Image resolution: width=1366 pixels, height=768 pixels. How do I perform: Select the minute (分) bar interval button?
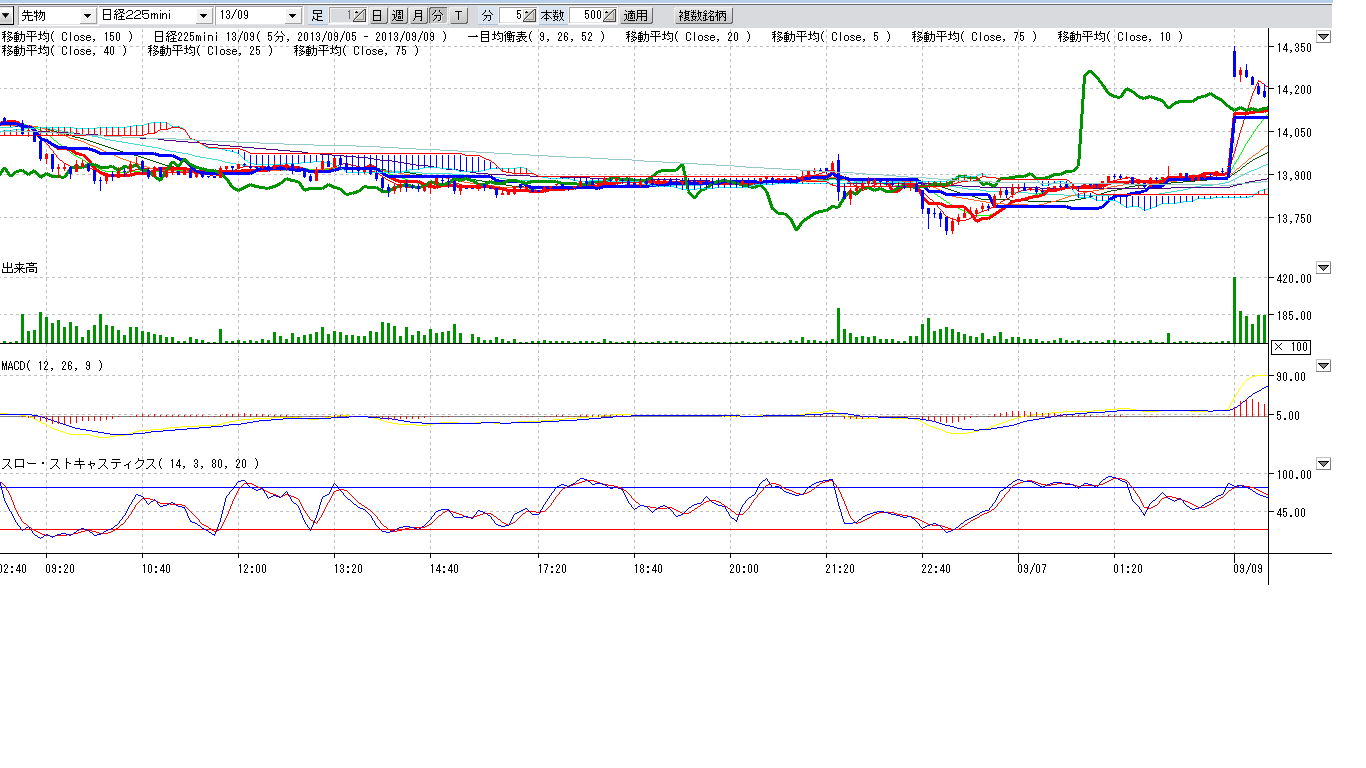click(437, 16)
